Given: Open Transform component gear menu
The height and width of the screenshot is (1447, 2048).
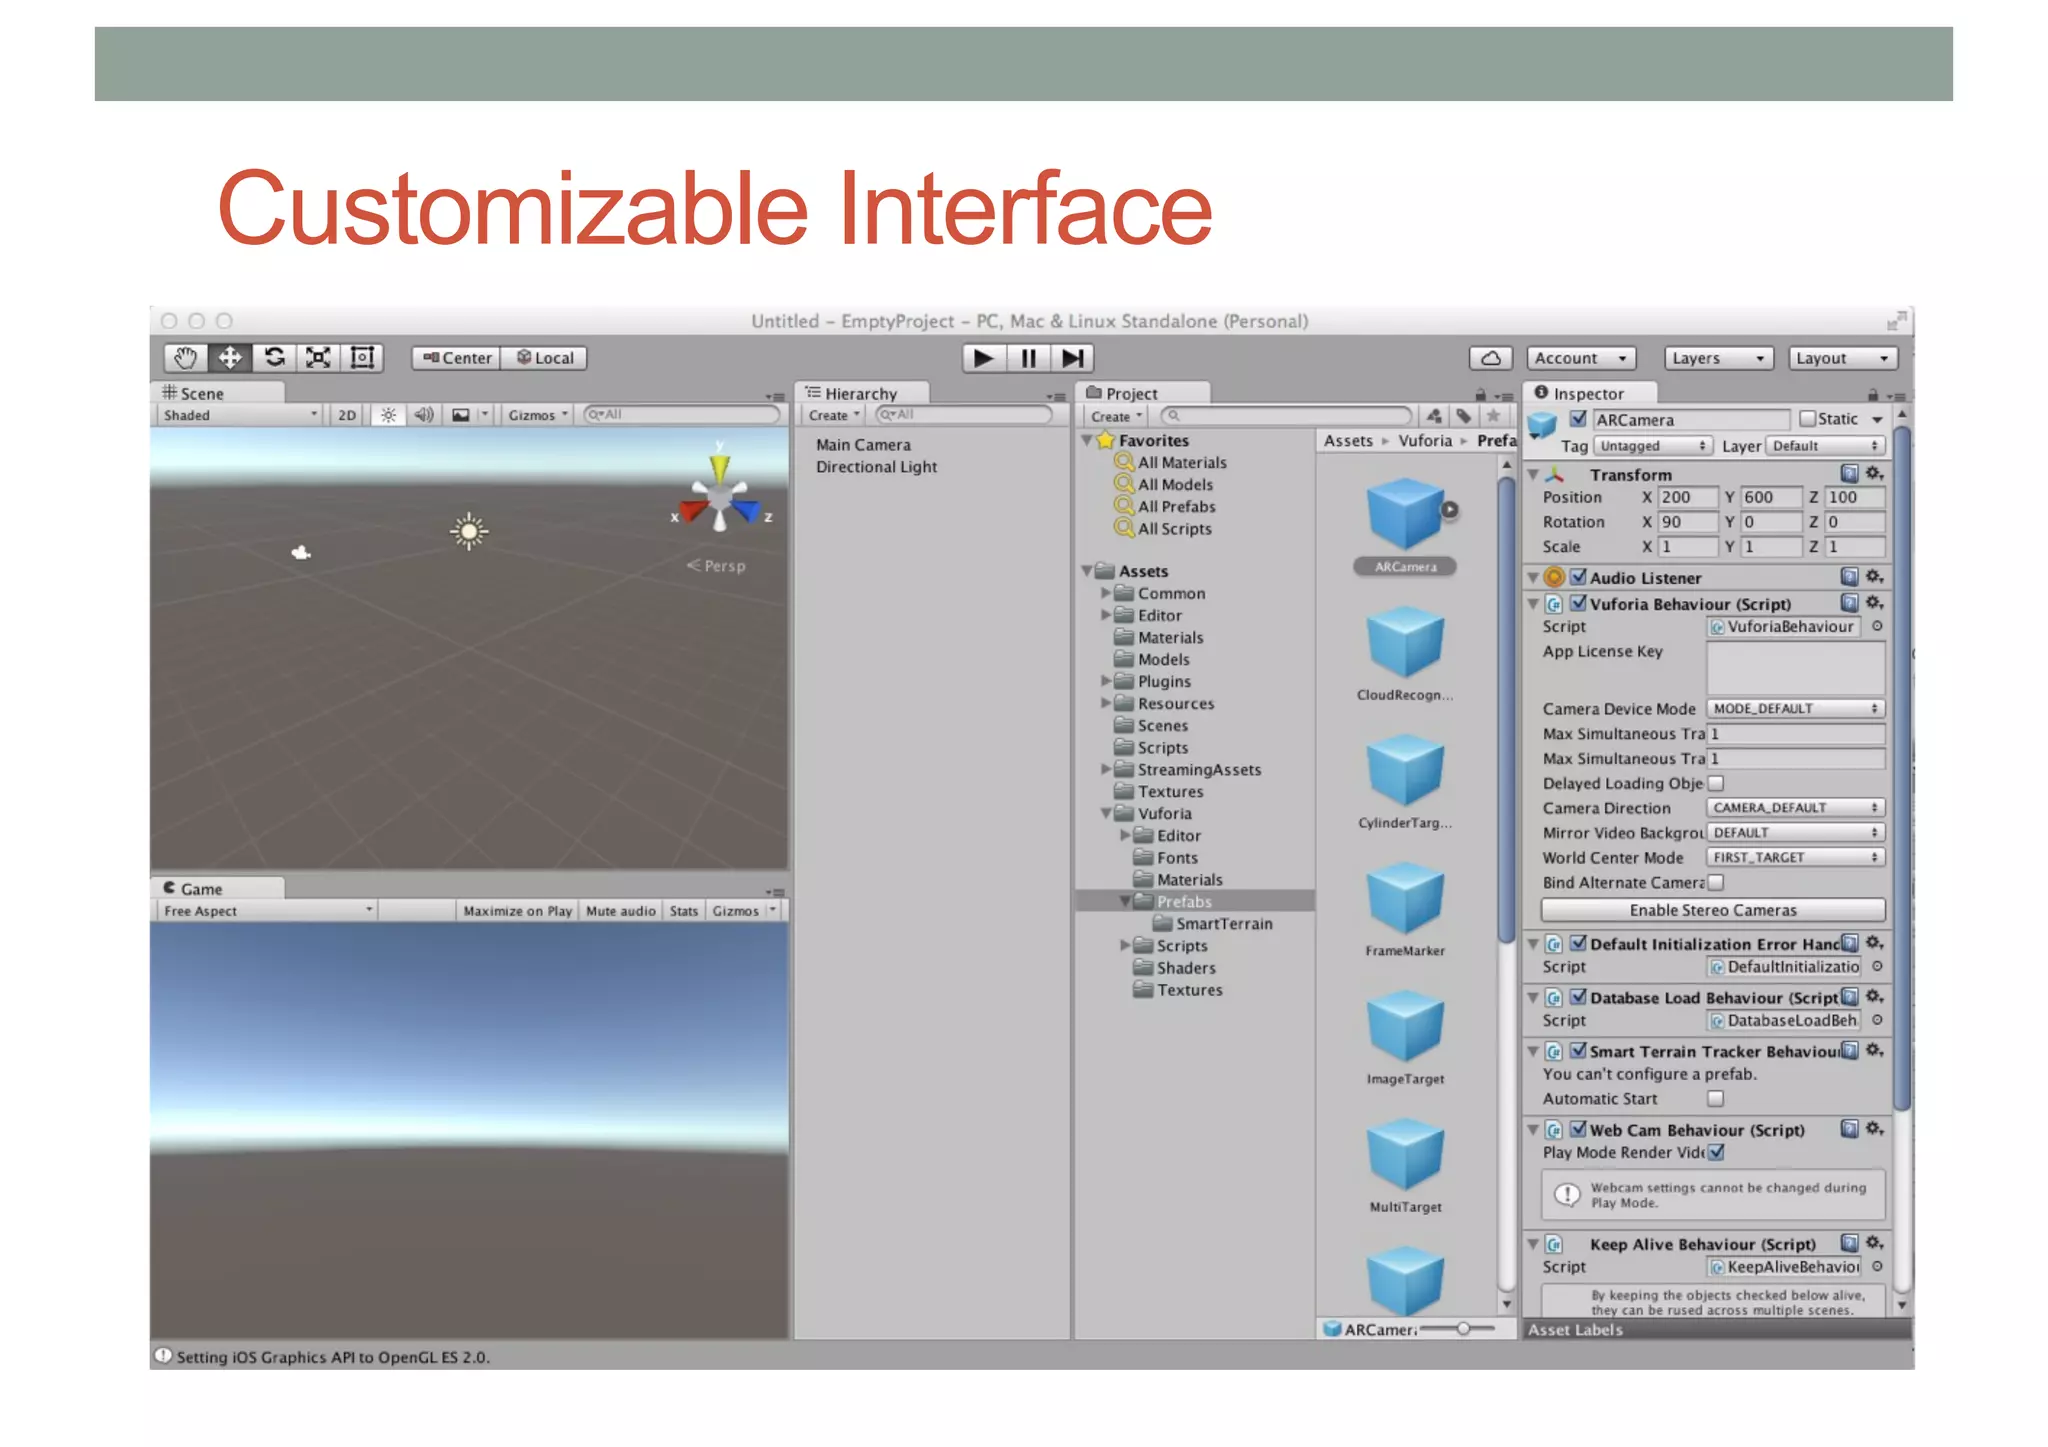Looking at the screenshot, I should pyautogui.click(x=1875, y=473).
